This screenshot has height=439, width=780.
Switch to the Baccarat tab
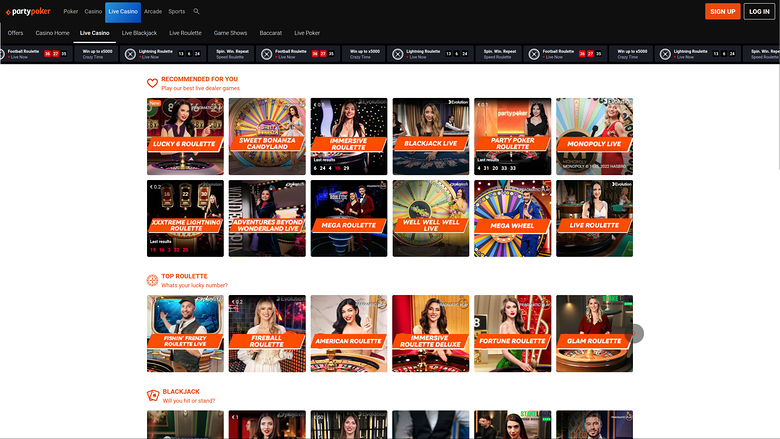click(271, 33)
